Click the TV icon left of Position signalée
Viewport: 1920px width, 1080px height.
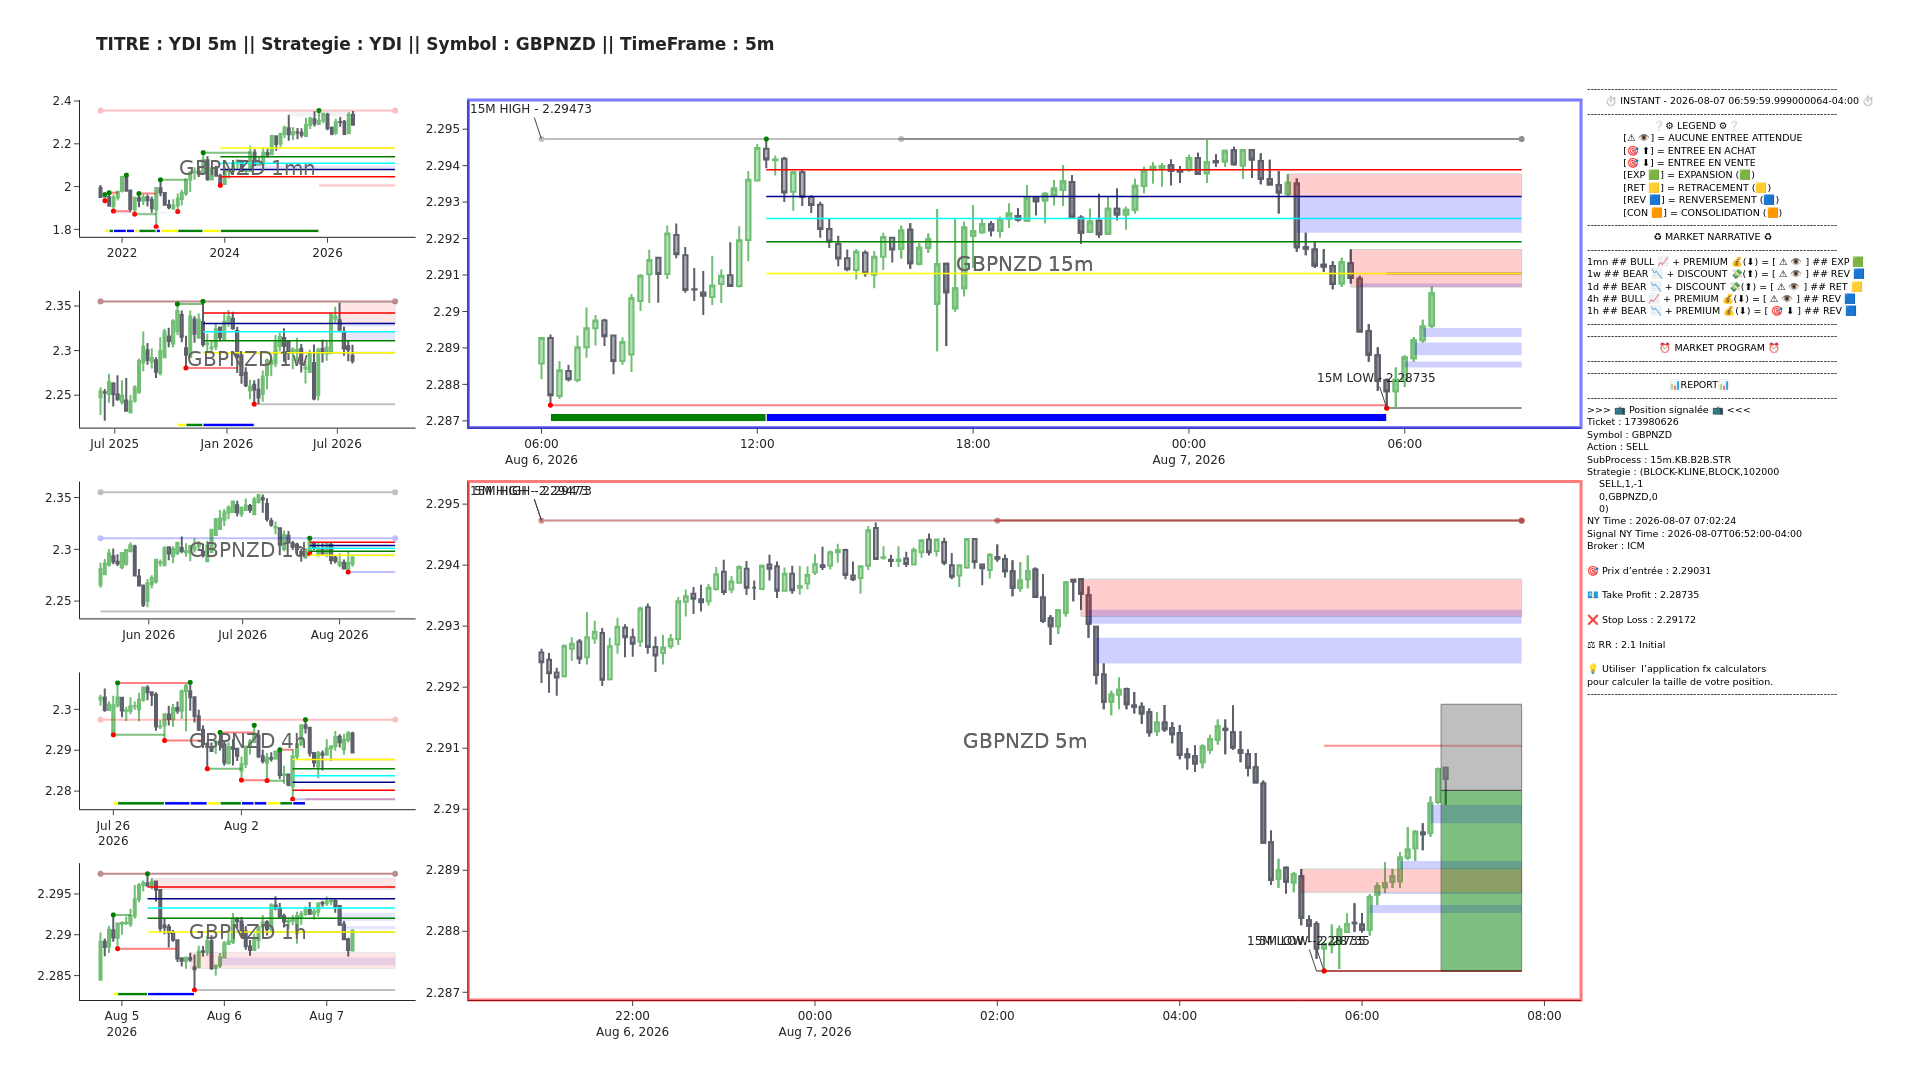[1620, 410]
